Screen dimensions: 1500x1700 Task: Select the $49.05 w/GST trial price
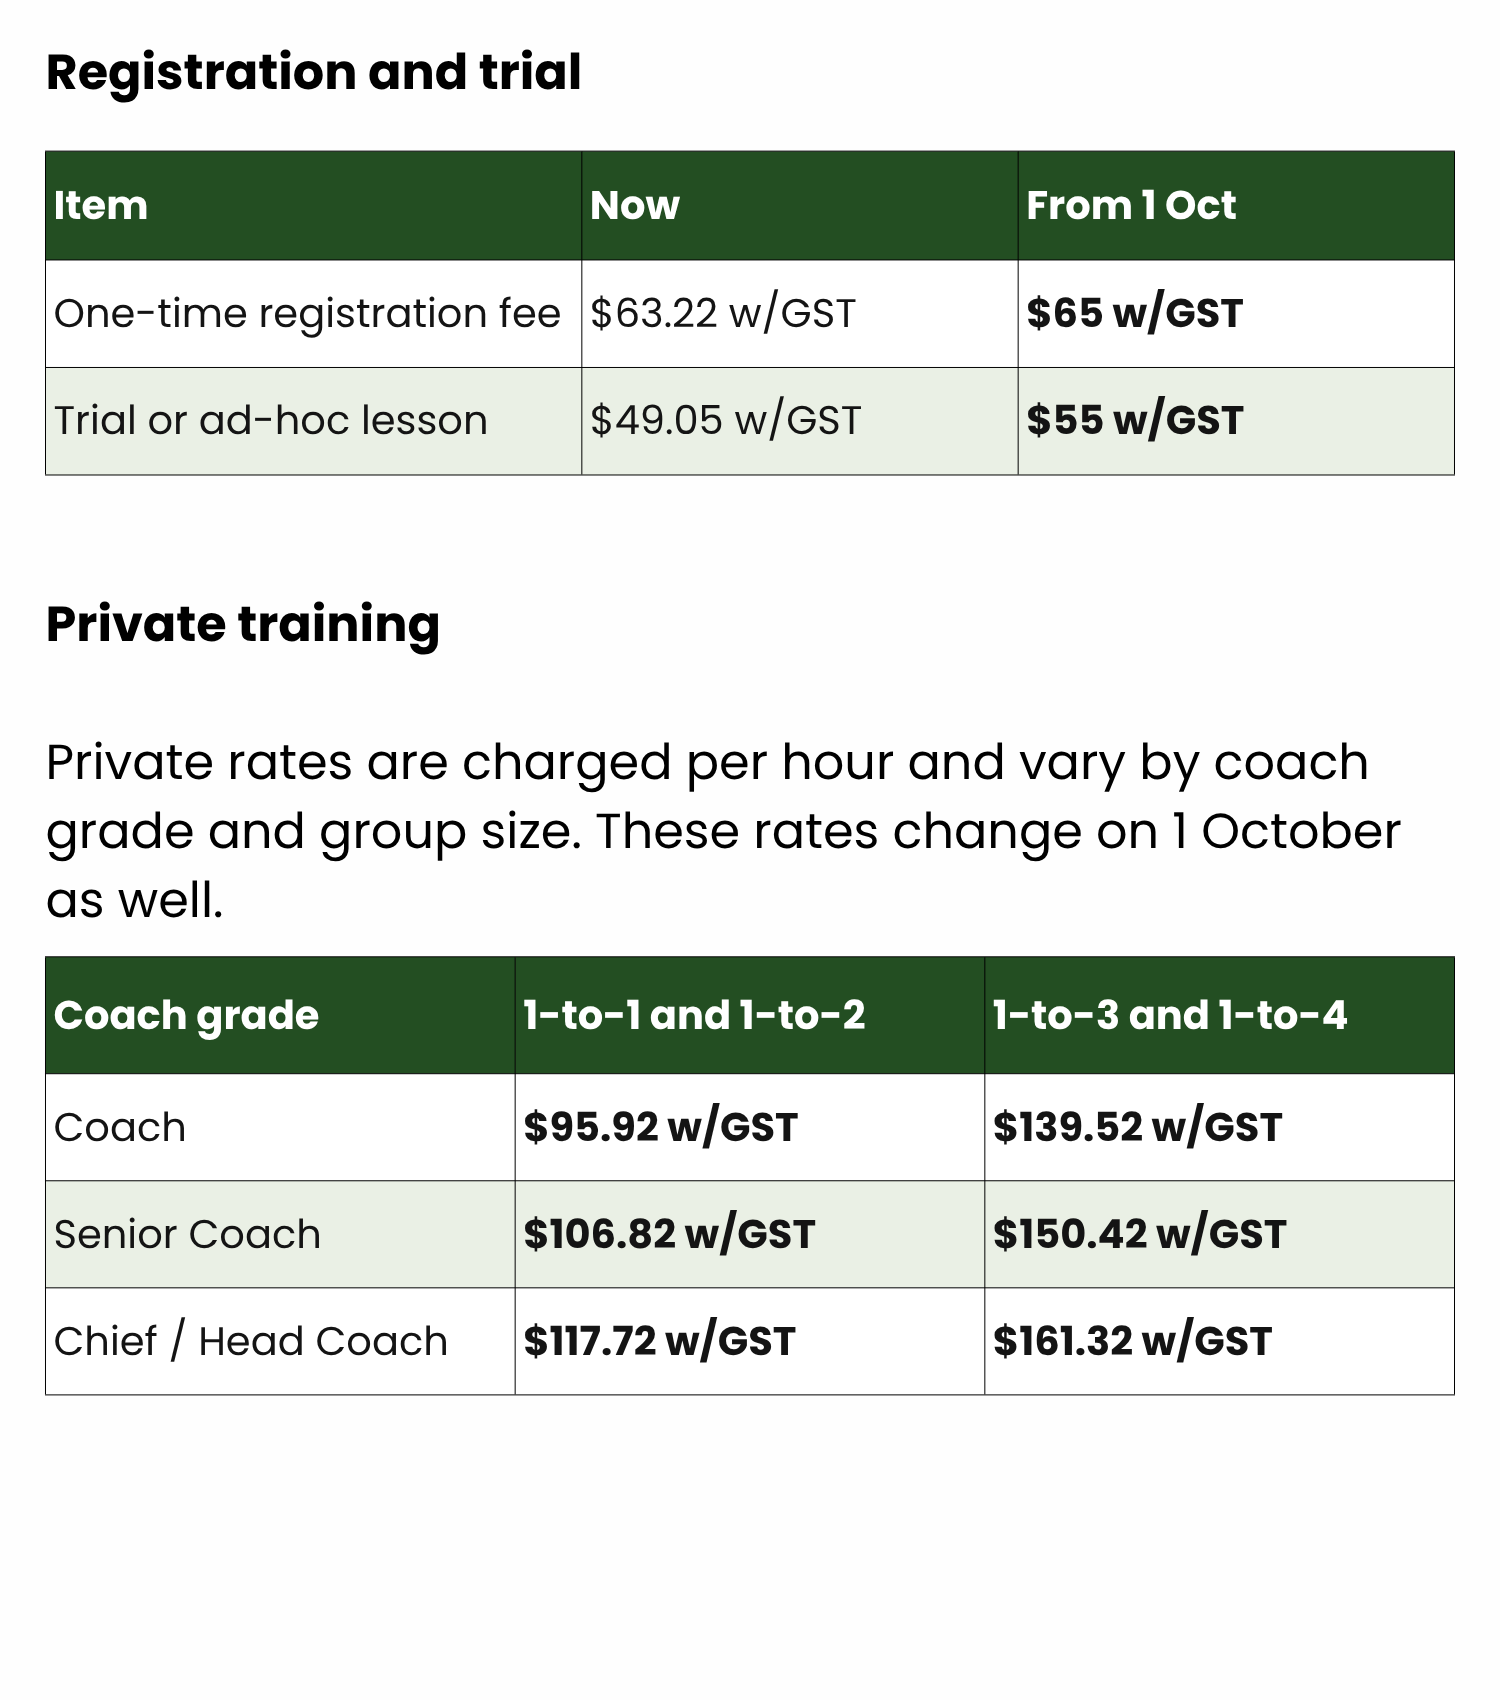[725, 421]
